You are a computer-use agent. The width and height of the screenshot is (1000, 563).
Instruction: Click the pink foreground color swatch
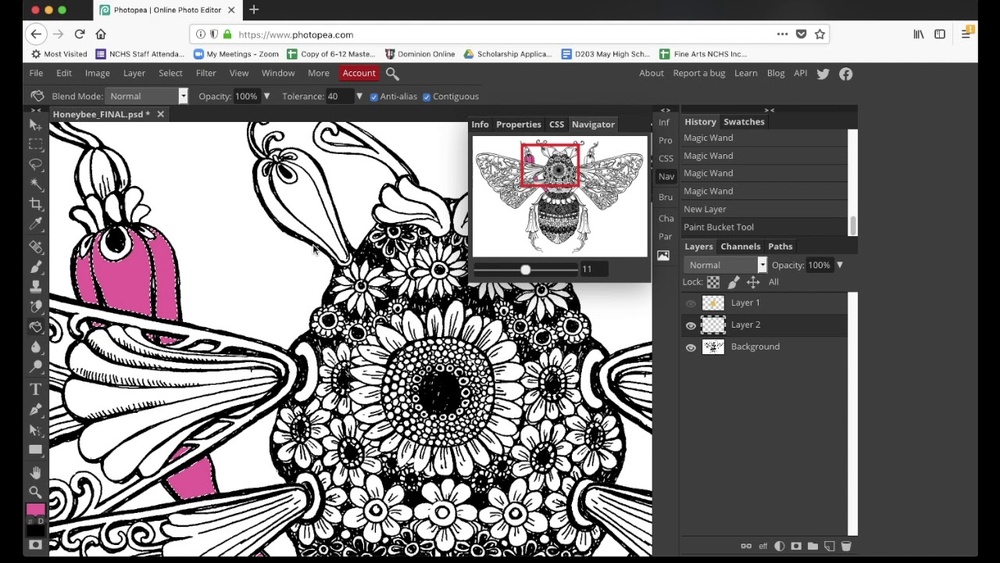click(x=35, y=509)
